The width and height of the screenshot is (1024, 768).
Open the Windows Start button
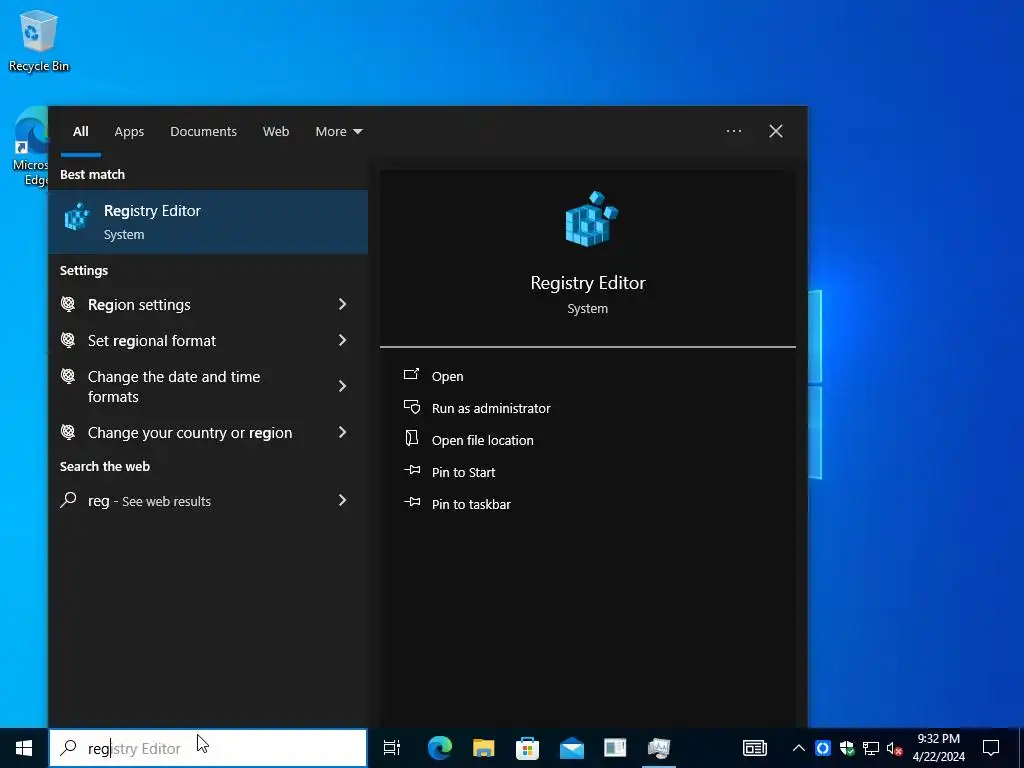(24, 748)
